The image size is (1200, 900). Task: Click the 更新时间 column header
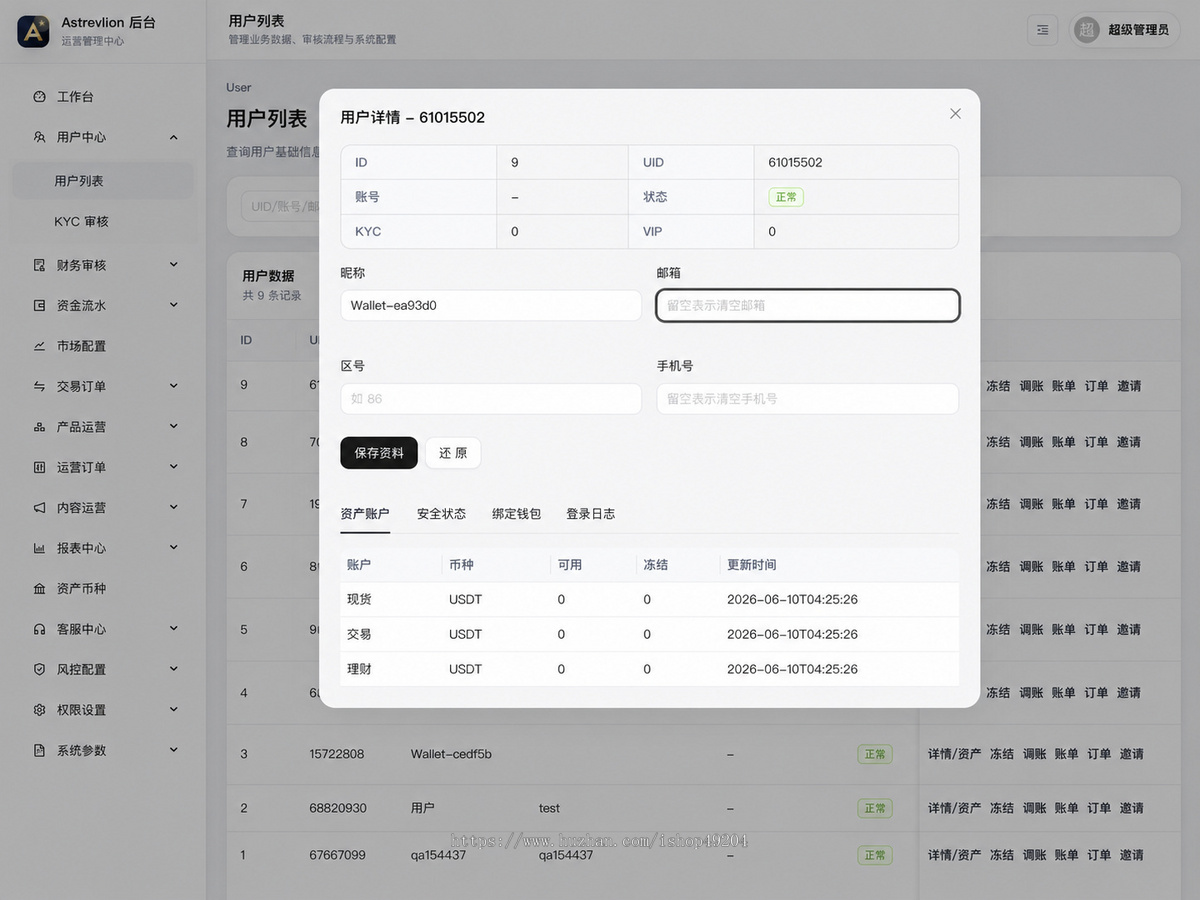(x=752, y=565)
